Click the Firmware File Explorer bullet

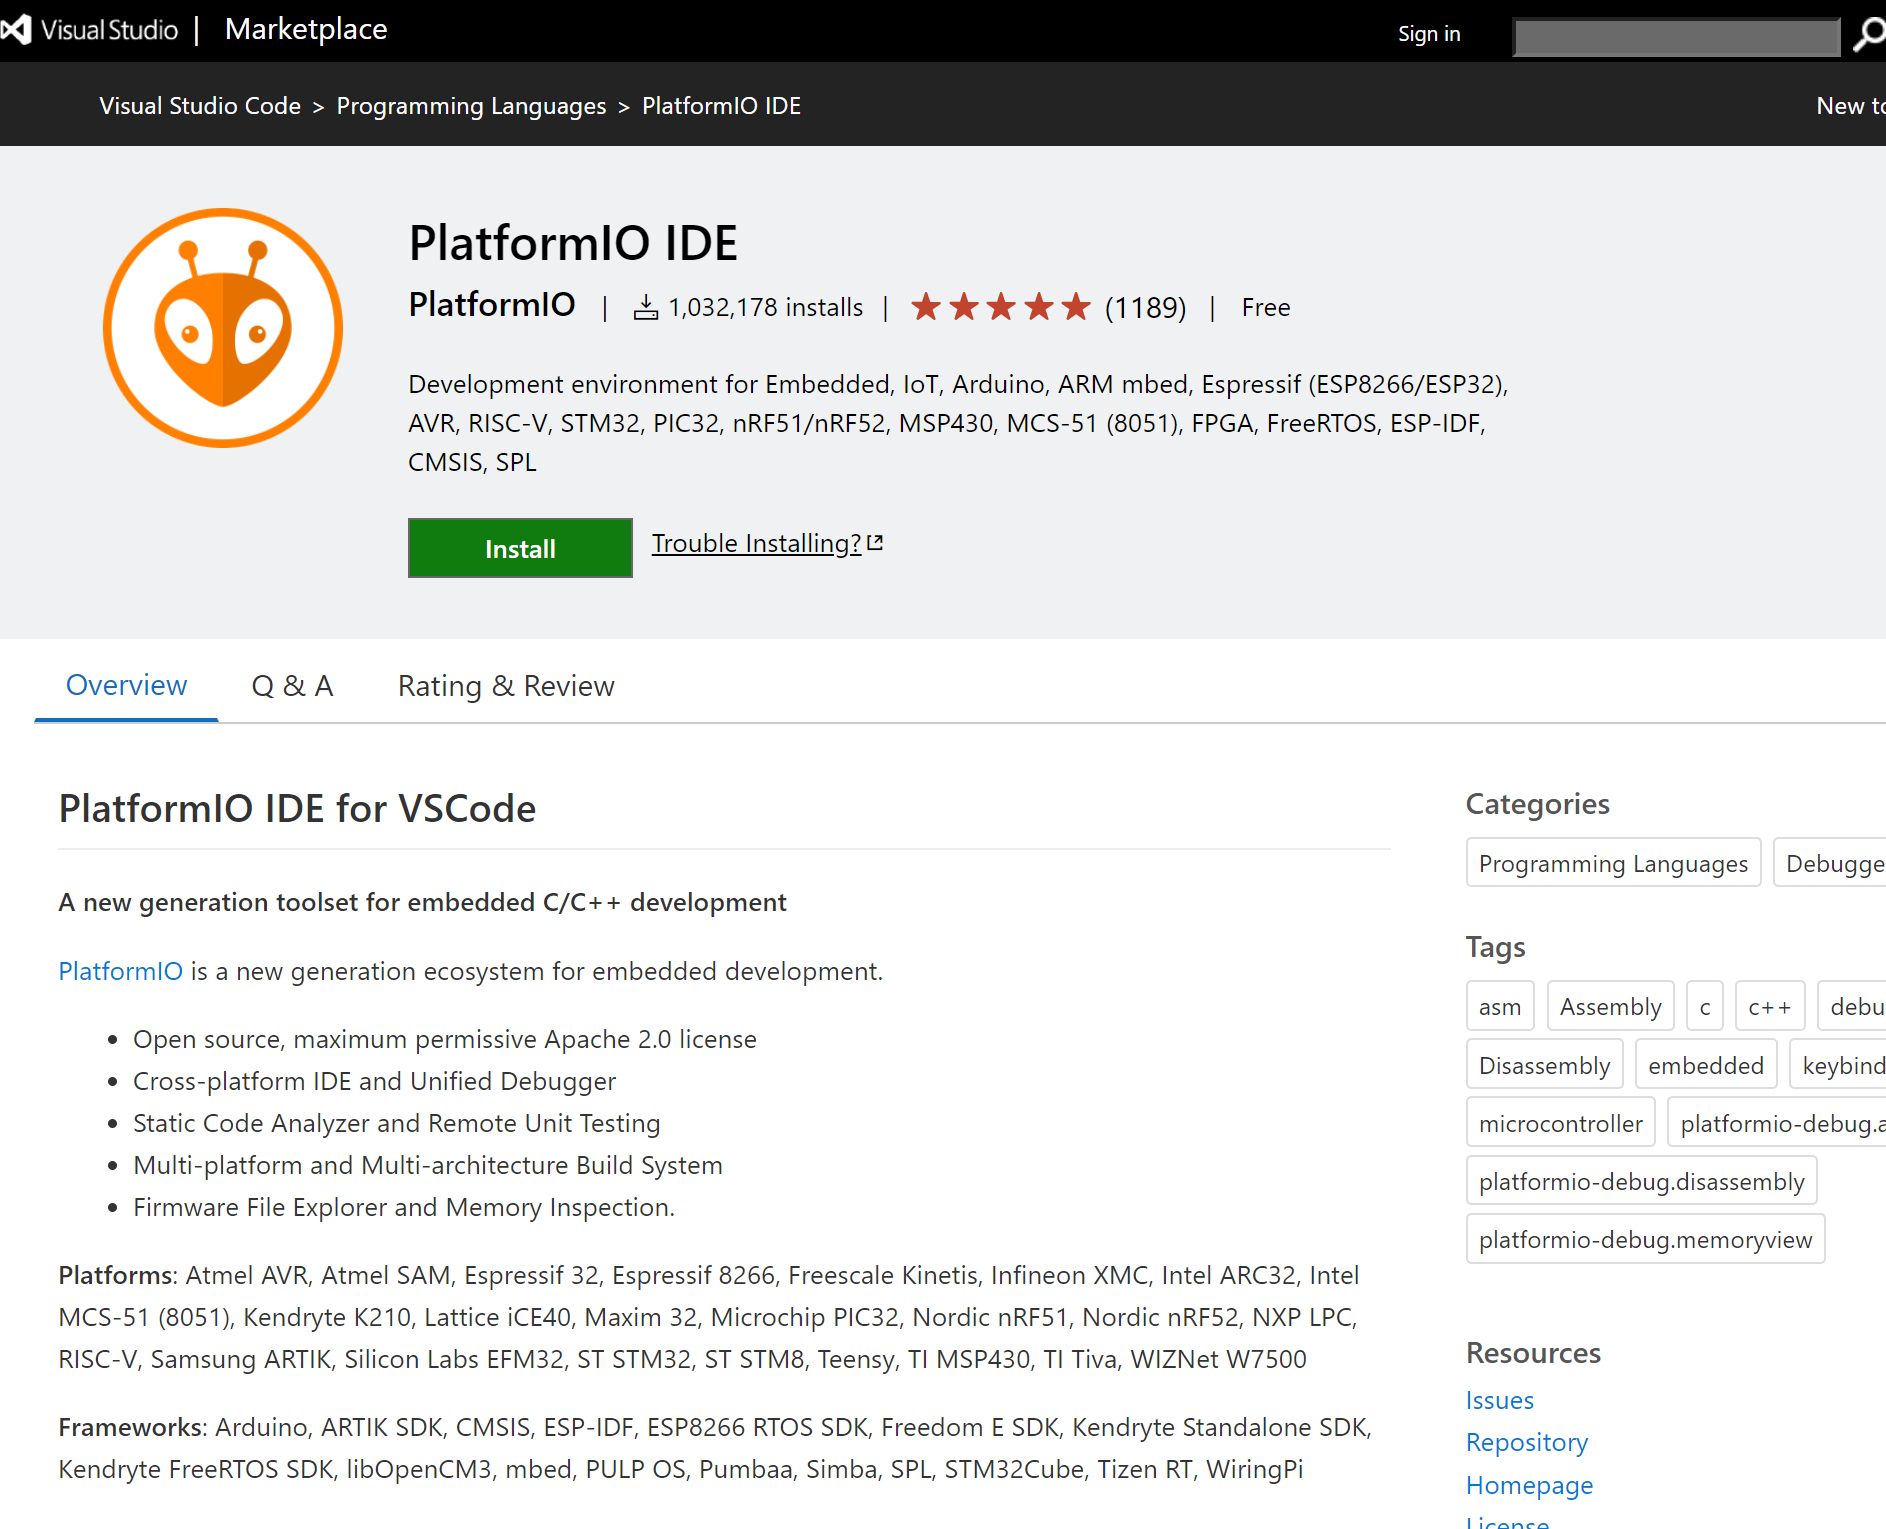pos(404,1207)
